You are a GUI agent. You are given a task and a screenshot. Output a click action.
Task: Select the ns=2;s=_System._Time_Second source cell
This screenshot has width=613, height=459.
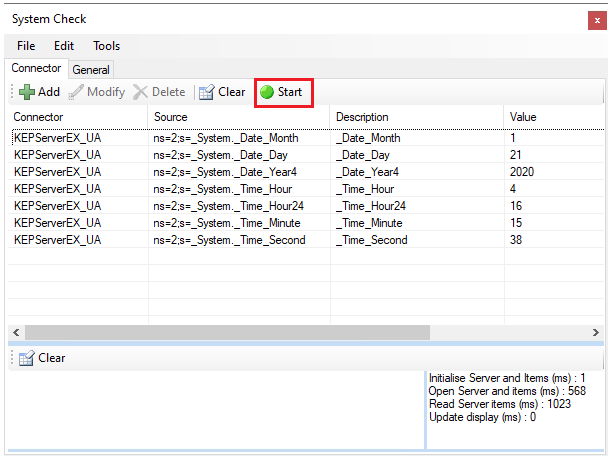click(x=239, y=240)
